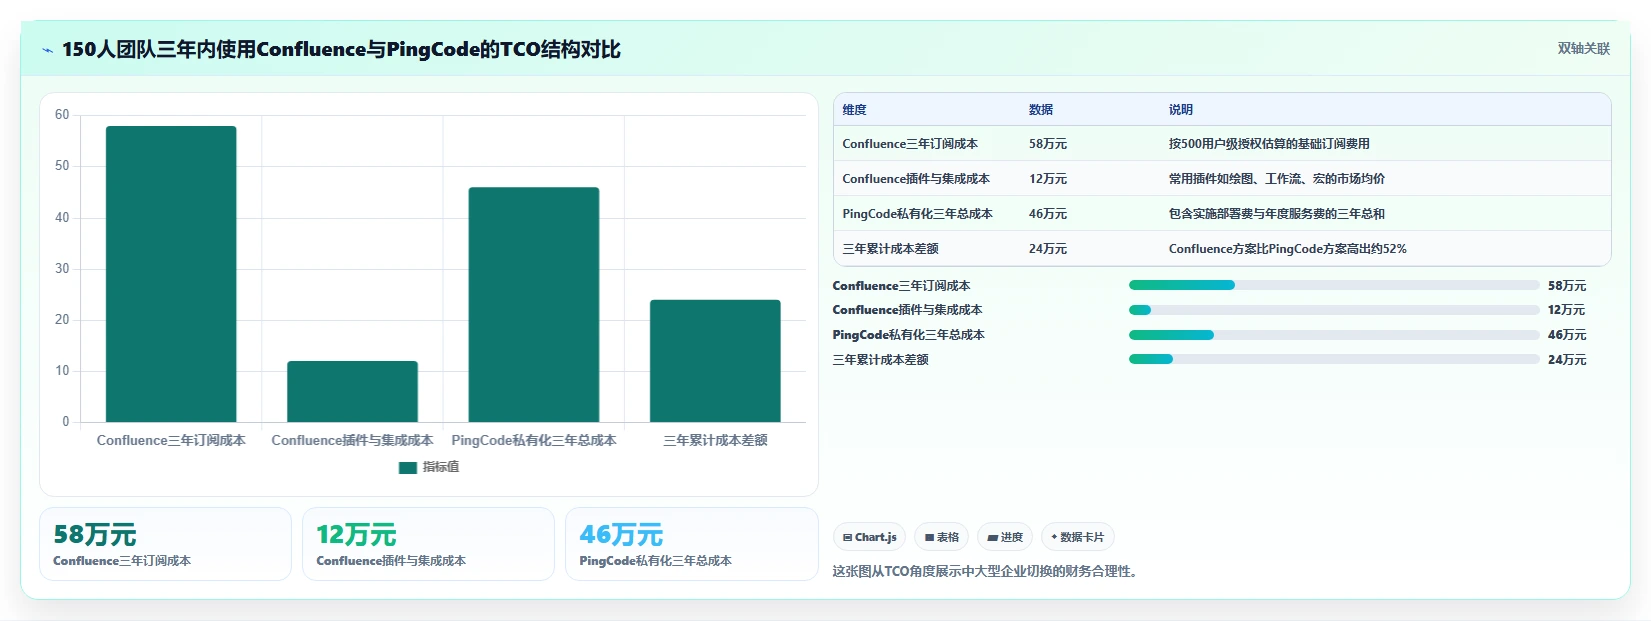This screenshot has width=1651, height=621.
Task: Click the progress bar for Confluence插件与集成成本
Action: [1334, 310]
